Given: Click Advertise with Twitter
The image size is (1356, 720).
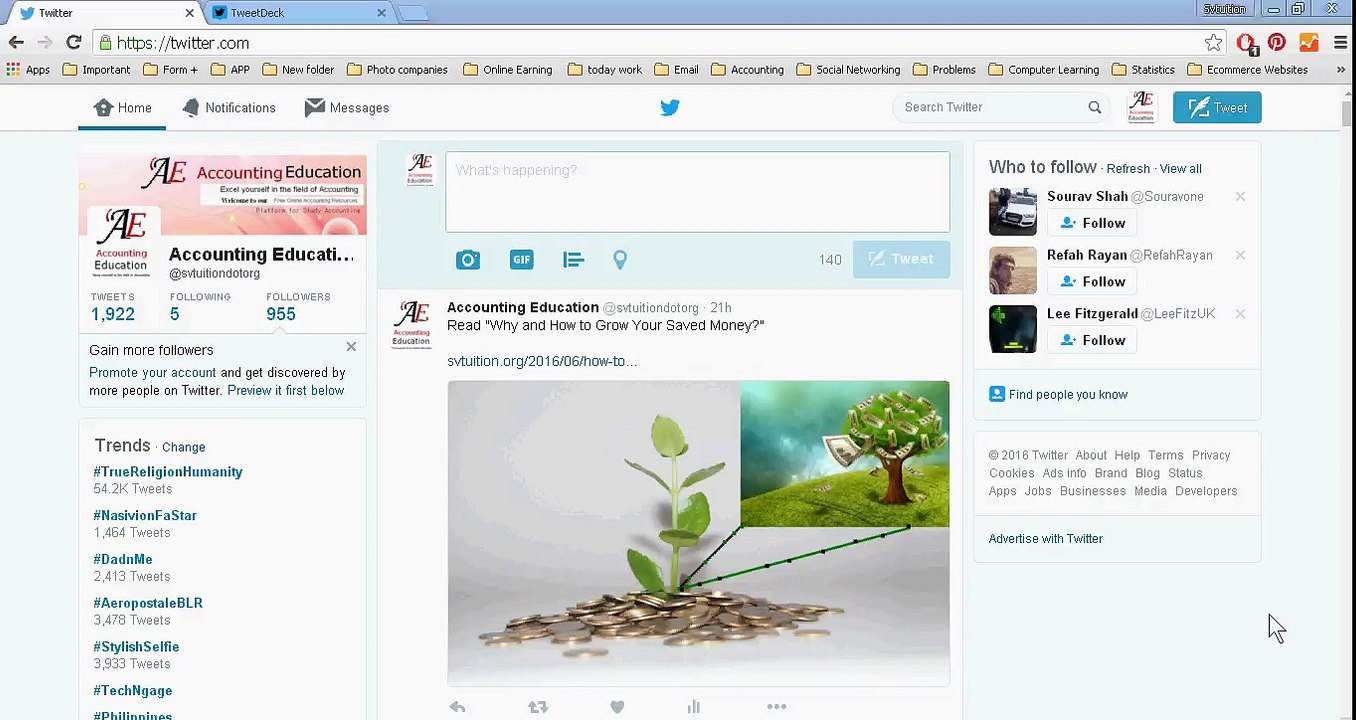Looking at the screenshot, I should (1046, 539).
